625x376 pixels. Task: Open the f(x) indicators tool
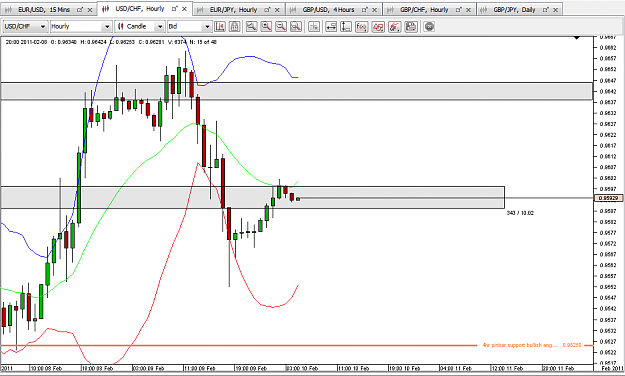click(362, 27)
